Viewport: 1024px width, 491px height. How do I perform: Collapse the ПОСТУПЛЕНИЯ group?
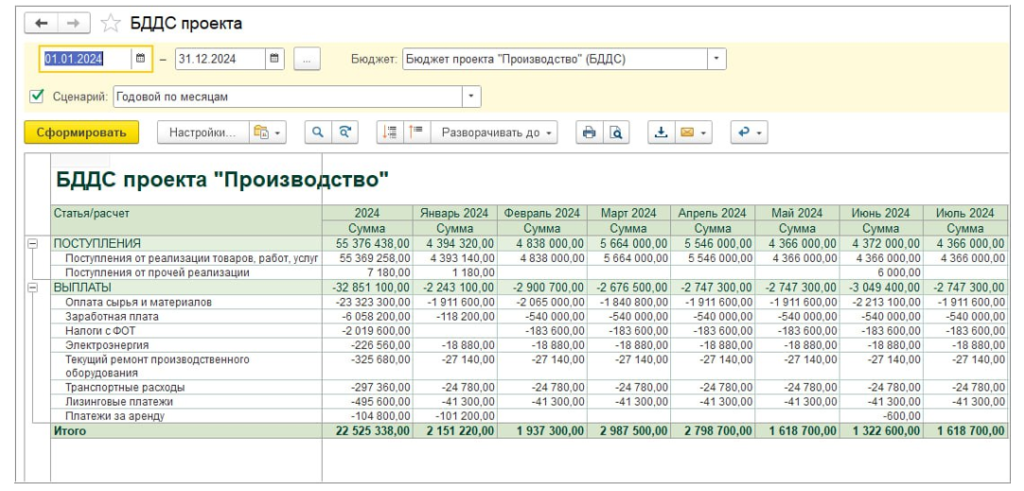coord(32,243)
